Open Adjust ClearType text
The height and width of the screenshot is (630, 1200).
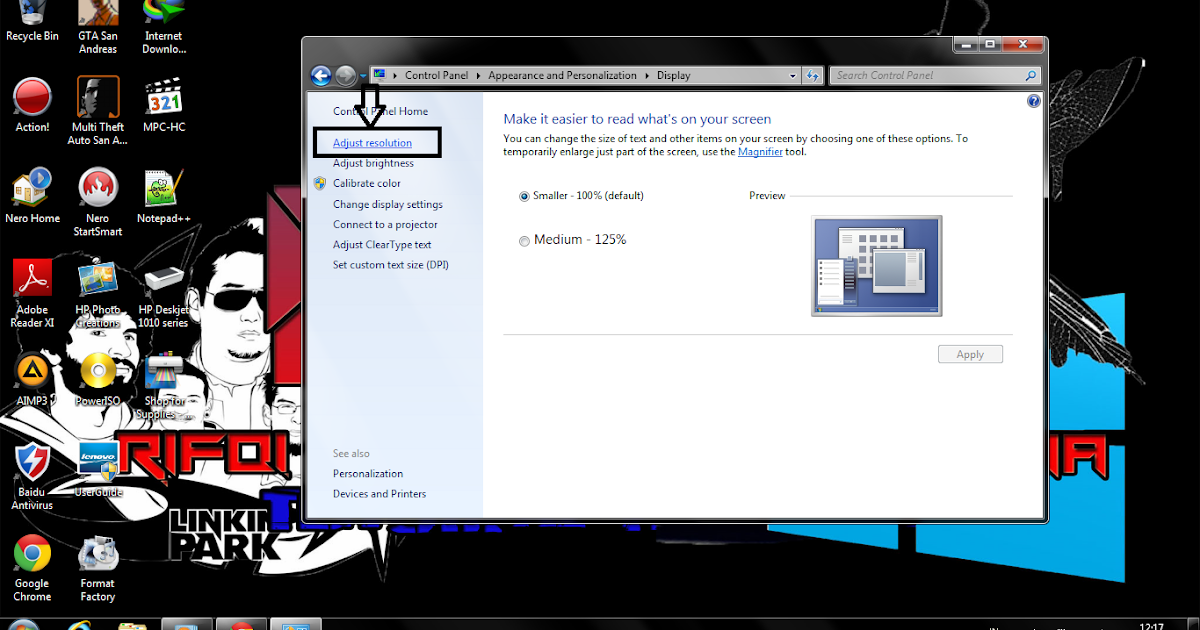[x=382, y=244]
